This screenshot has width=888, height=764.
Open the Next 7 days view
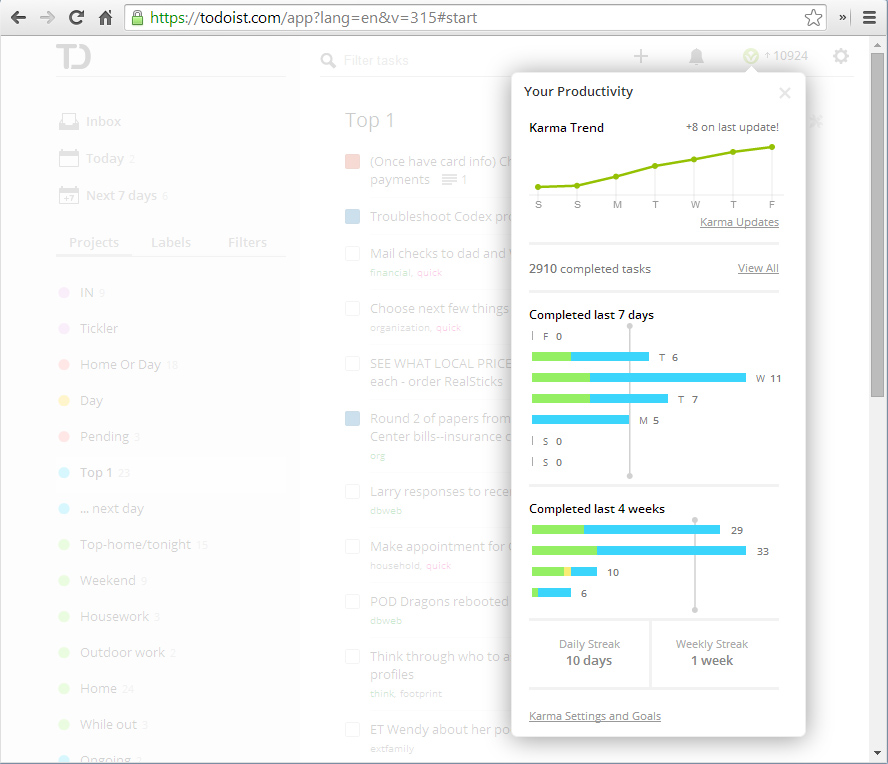pos(120,196)
